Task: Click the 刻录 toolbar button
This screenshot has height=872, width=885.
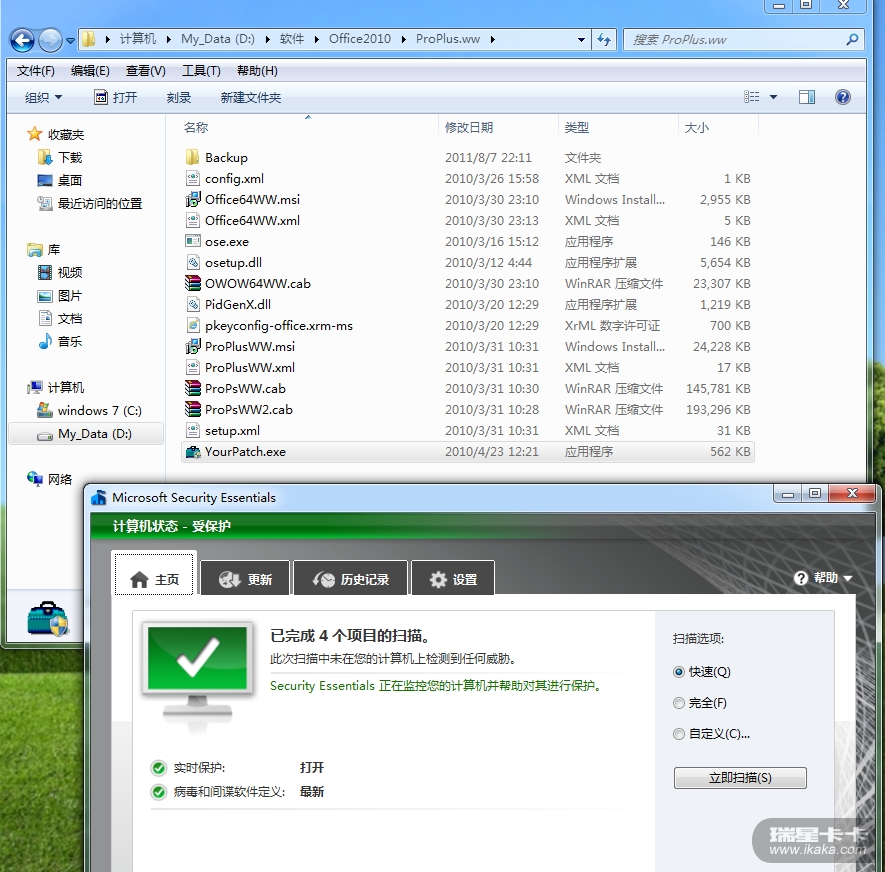Action: coord(178,98)
